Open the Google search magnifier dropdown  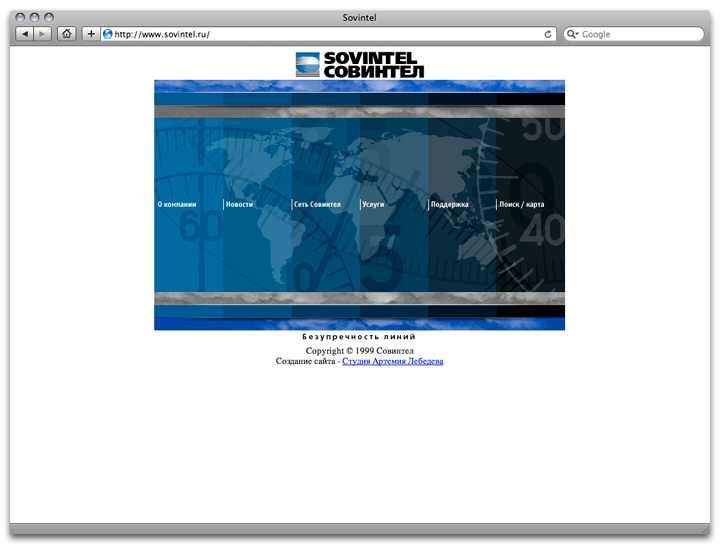(573, 34)
